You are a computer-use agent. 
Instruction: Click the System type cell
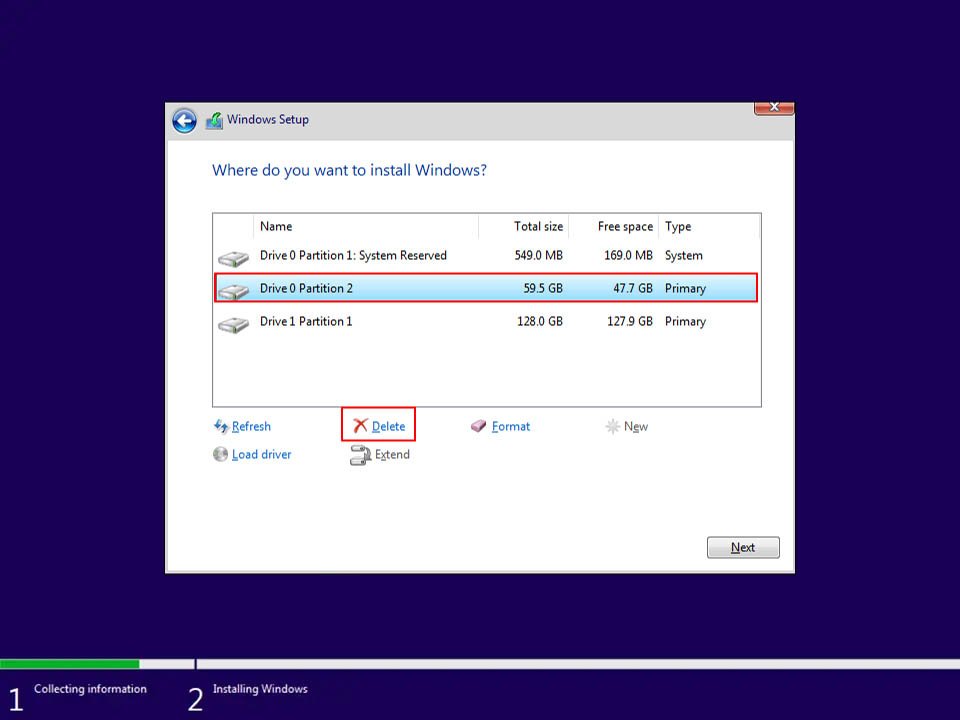[684, 255]
